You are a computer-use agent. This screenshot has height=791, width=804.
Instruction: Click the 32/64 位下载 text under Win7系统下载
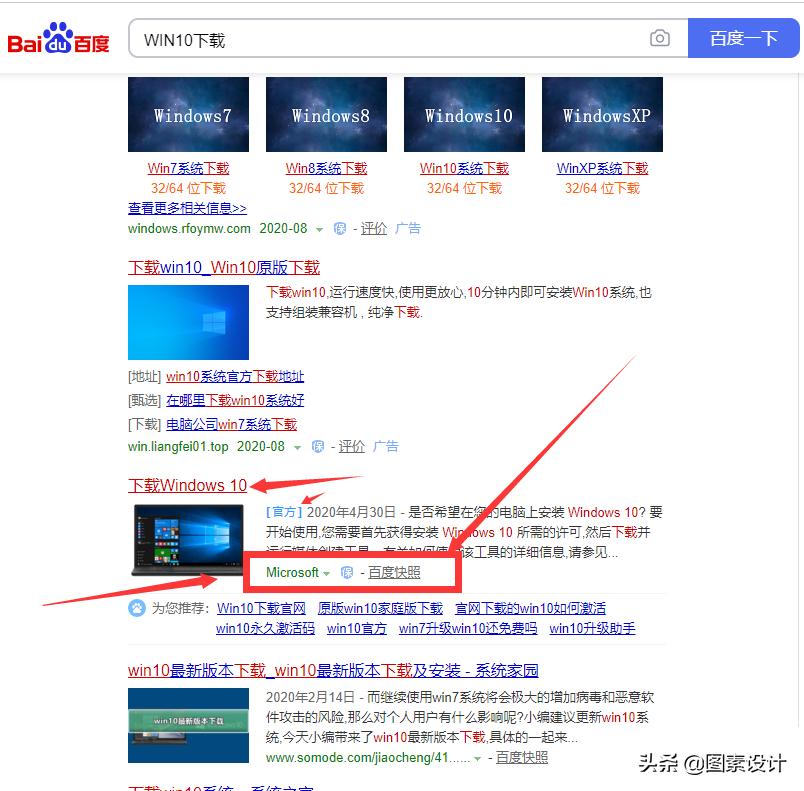pyautogui.click(x=188, y=188)
